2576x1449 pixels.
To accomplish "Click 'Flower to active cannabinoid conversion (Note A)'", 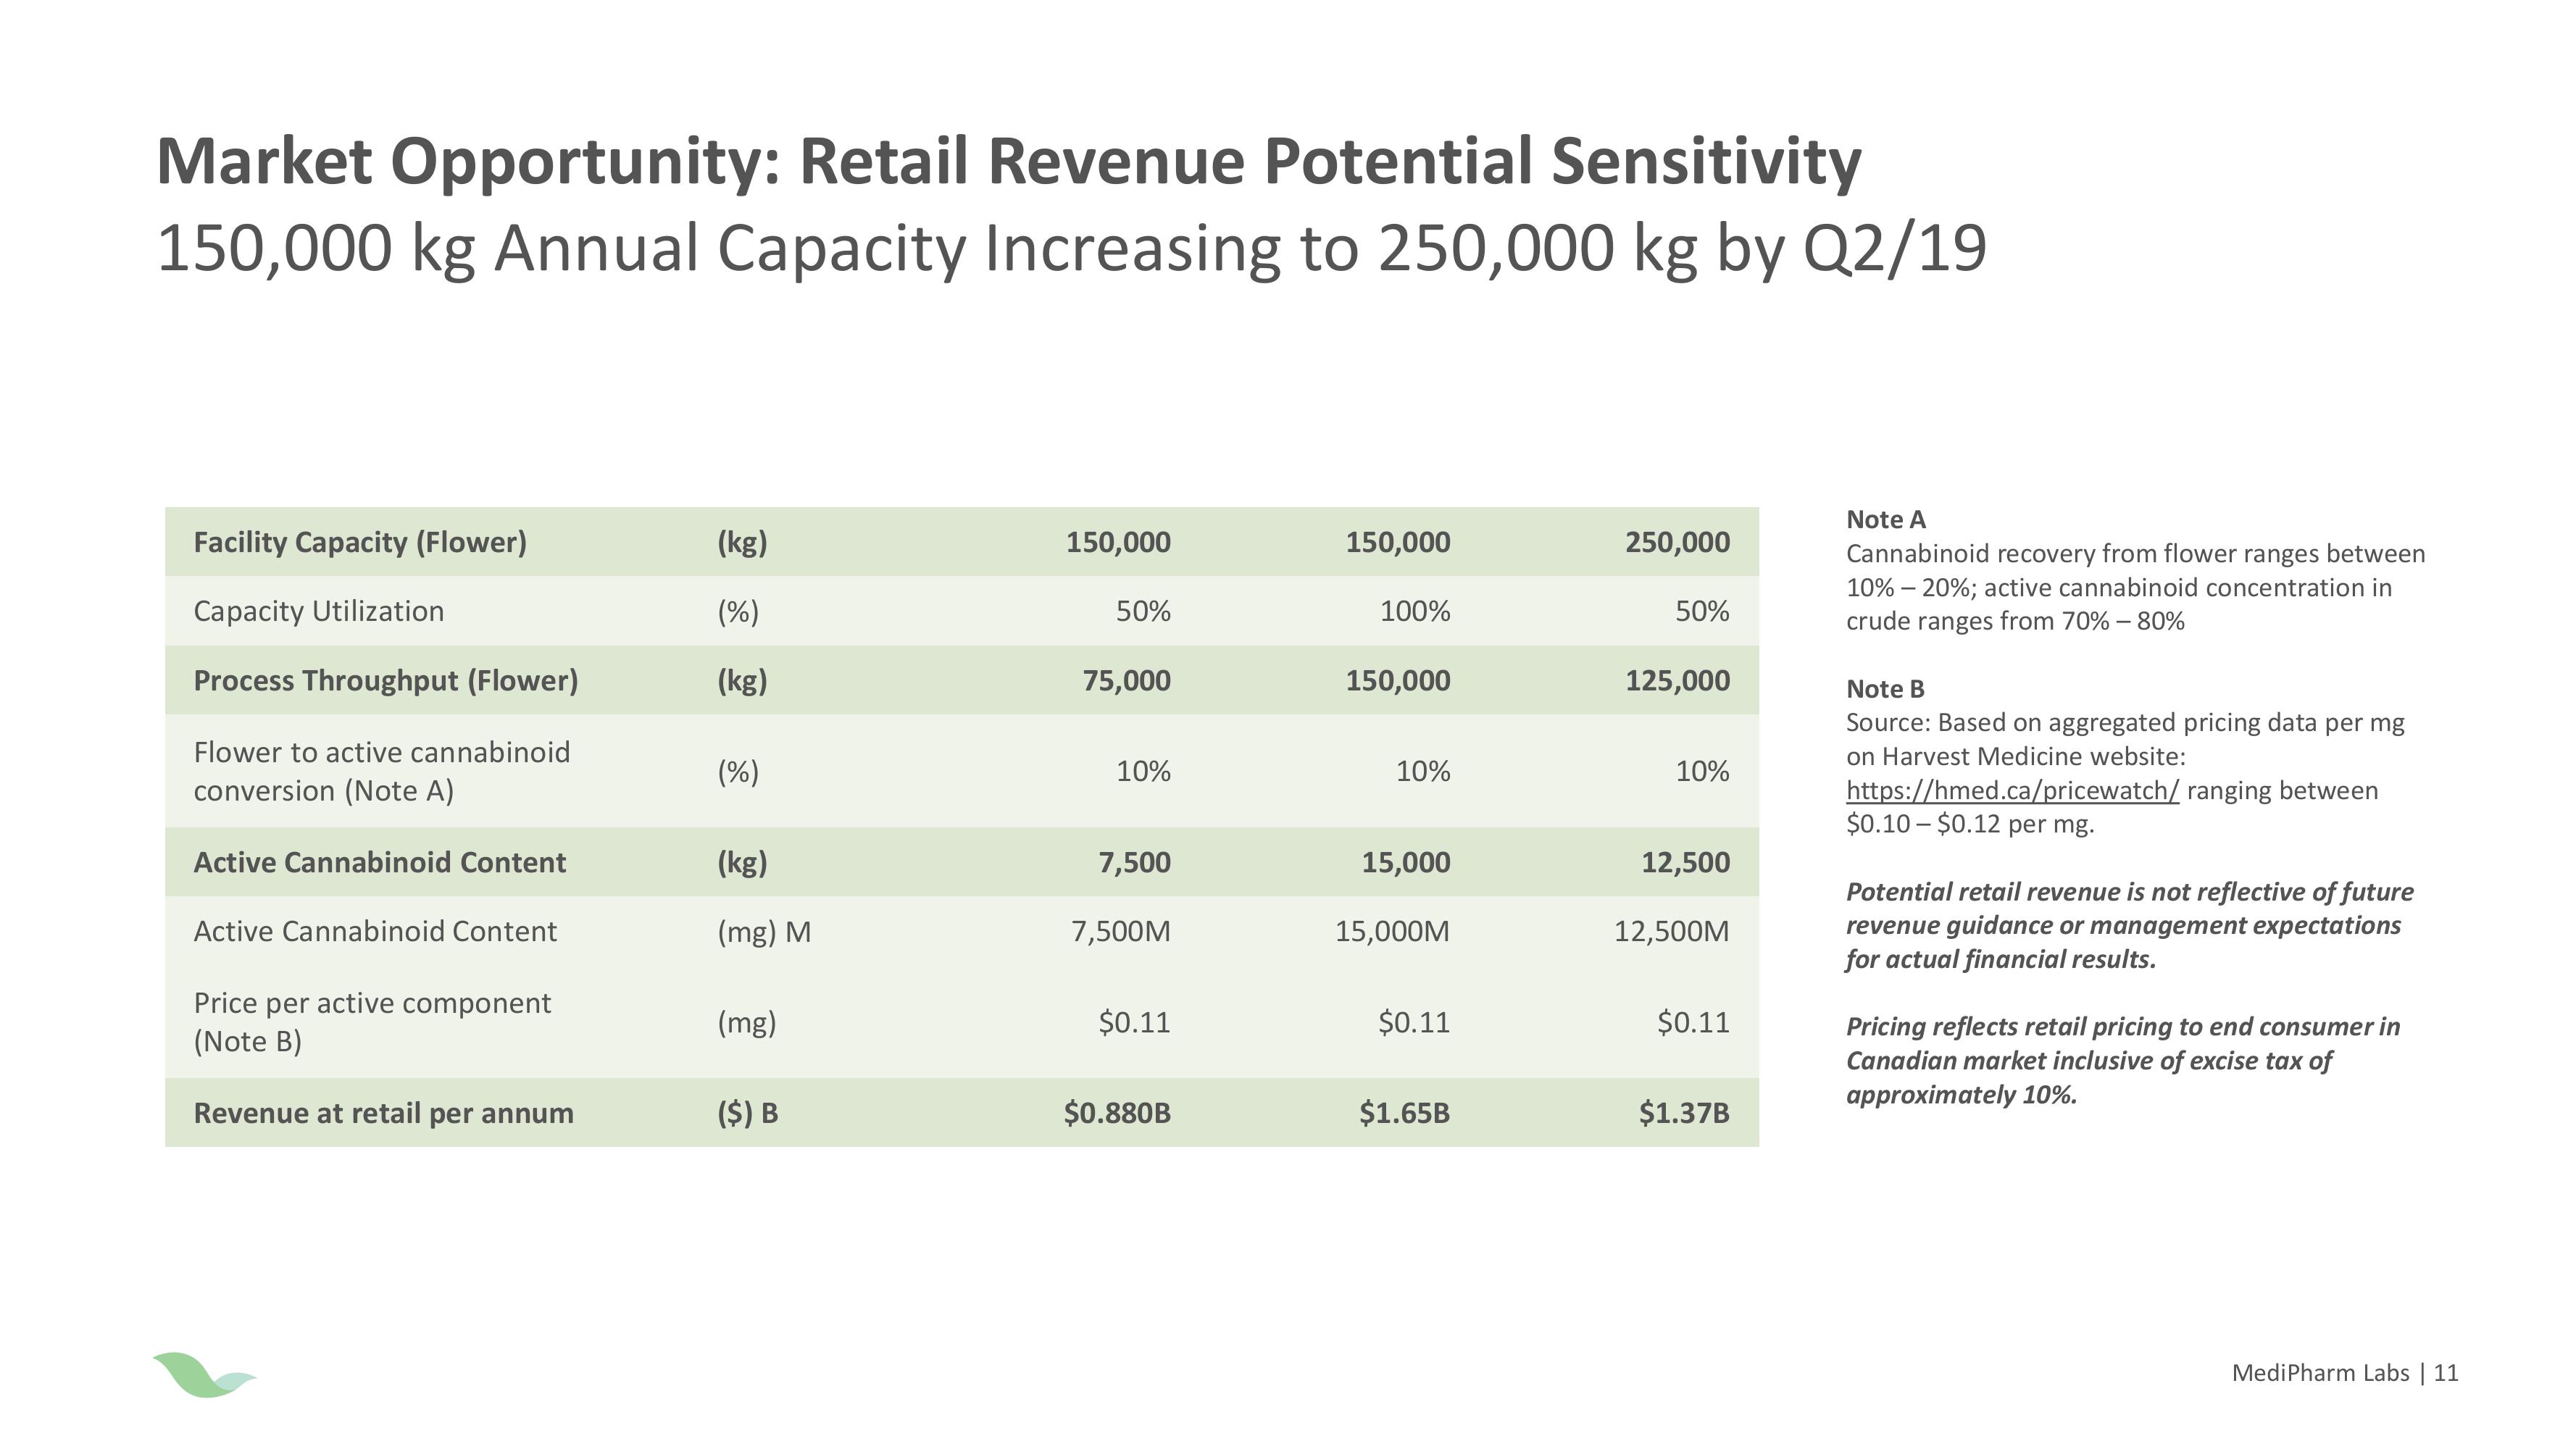I will tap(382, 771).
